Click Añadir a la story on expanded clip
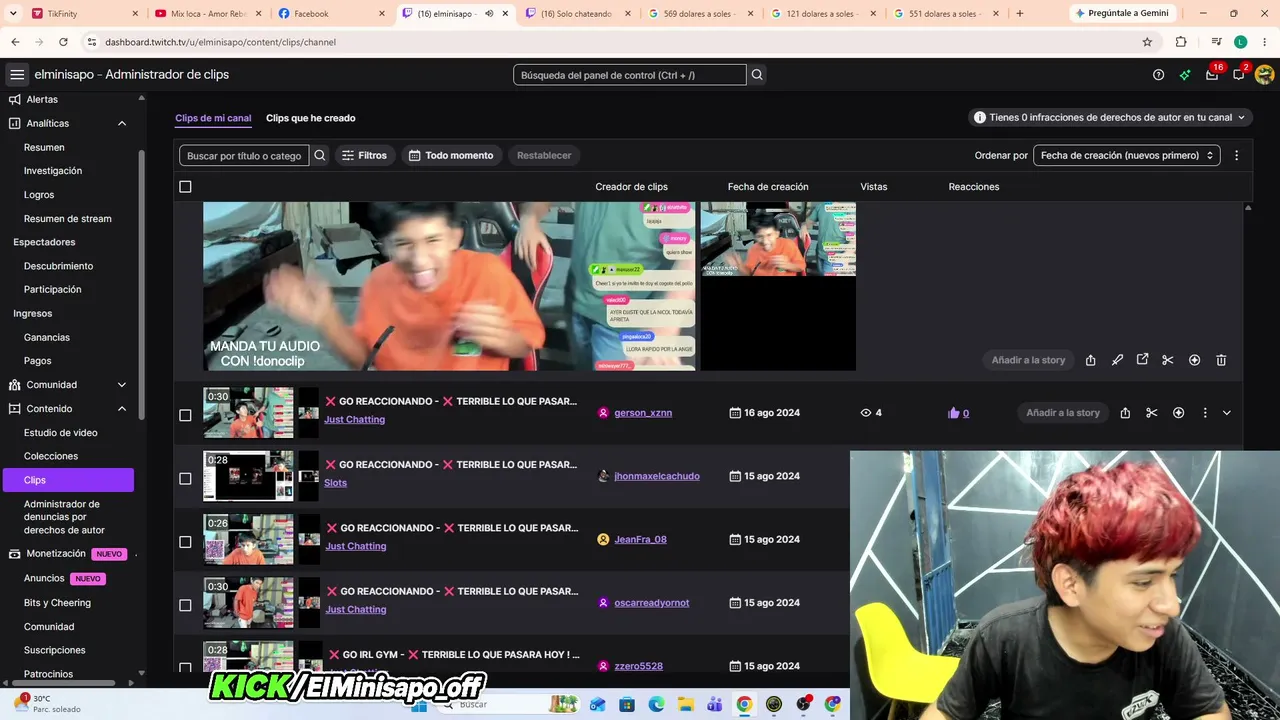 click(1028, 360)
